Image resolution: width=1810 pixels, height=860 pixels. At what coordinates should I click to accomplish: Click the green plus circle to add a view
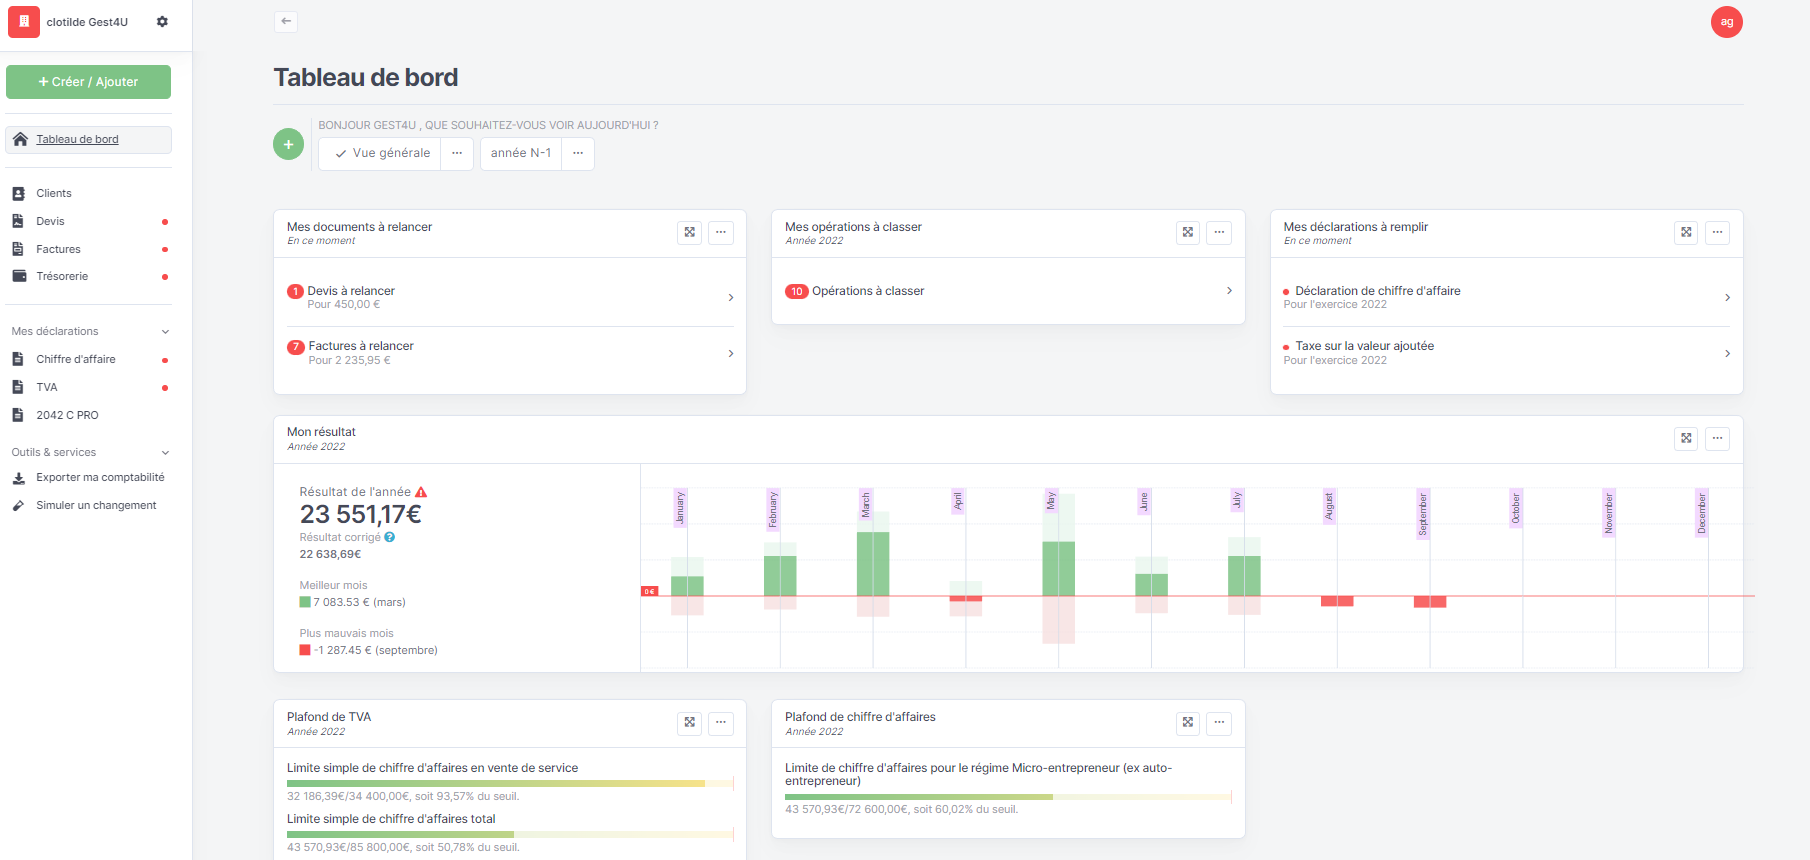click(x=288, y=144)
